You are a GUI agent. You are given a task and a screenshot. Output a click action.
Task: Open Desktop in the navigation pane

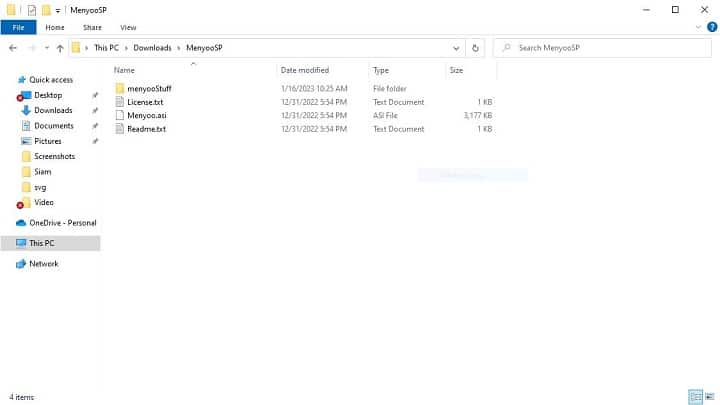coord(48,95)
